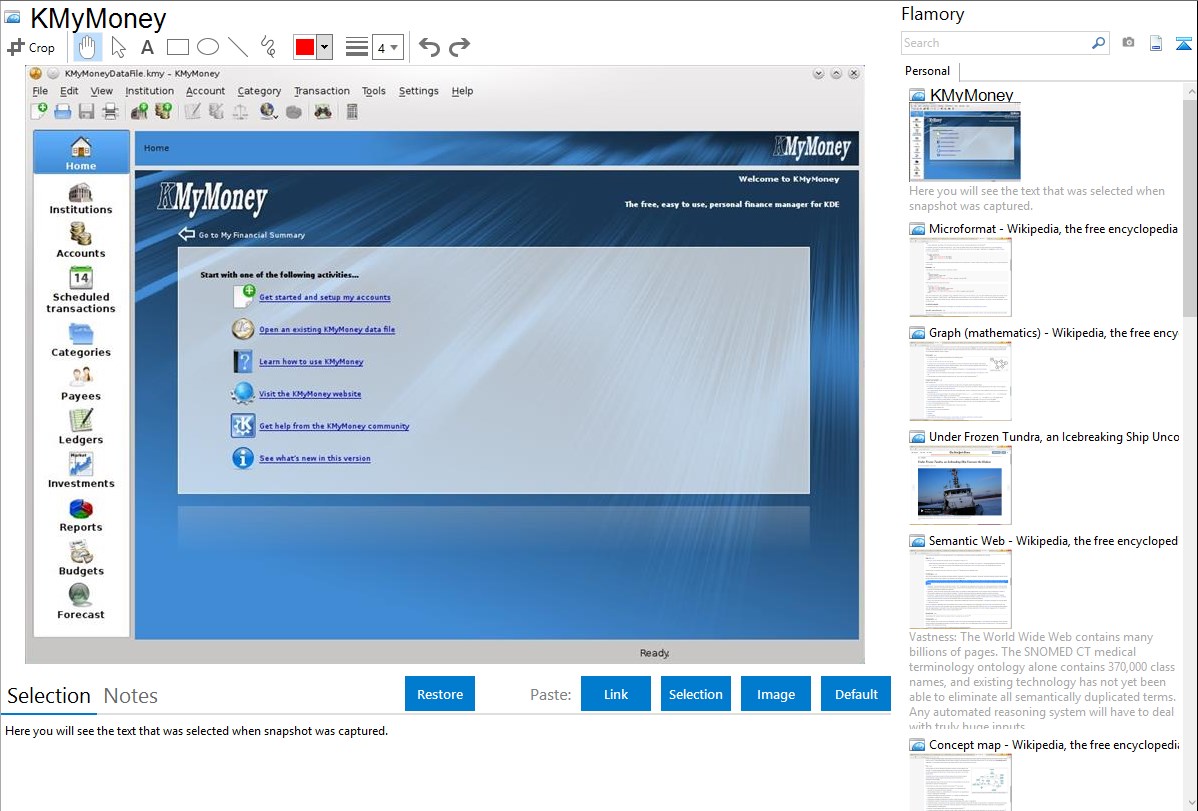Click the paste Link button
Viewport: 1198px width, 811px height.
(x=616, y=694)
